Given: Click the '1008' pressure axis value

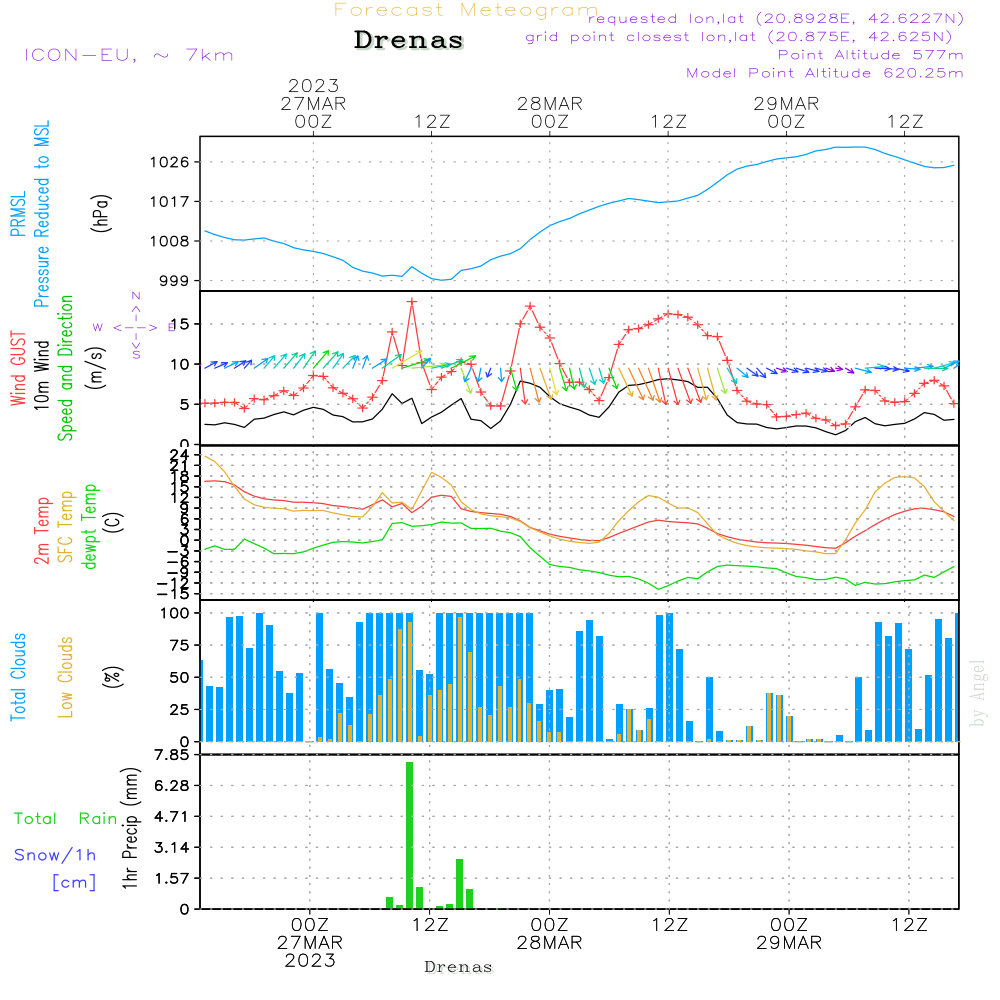Looking at the screenshot, I should coord(170,241).
